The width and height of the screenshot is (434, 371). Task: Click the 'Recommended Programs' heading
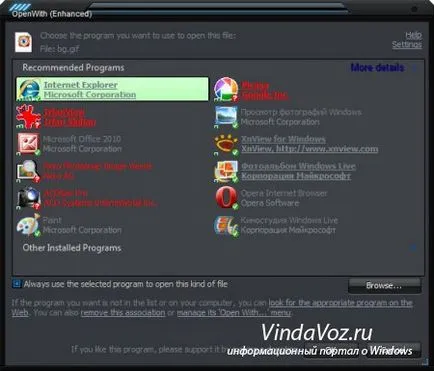73,67
